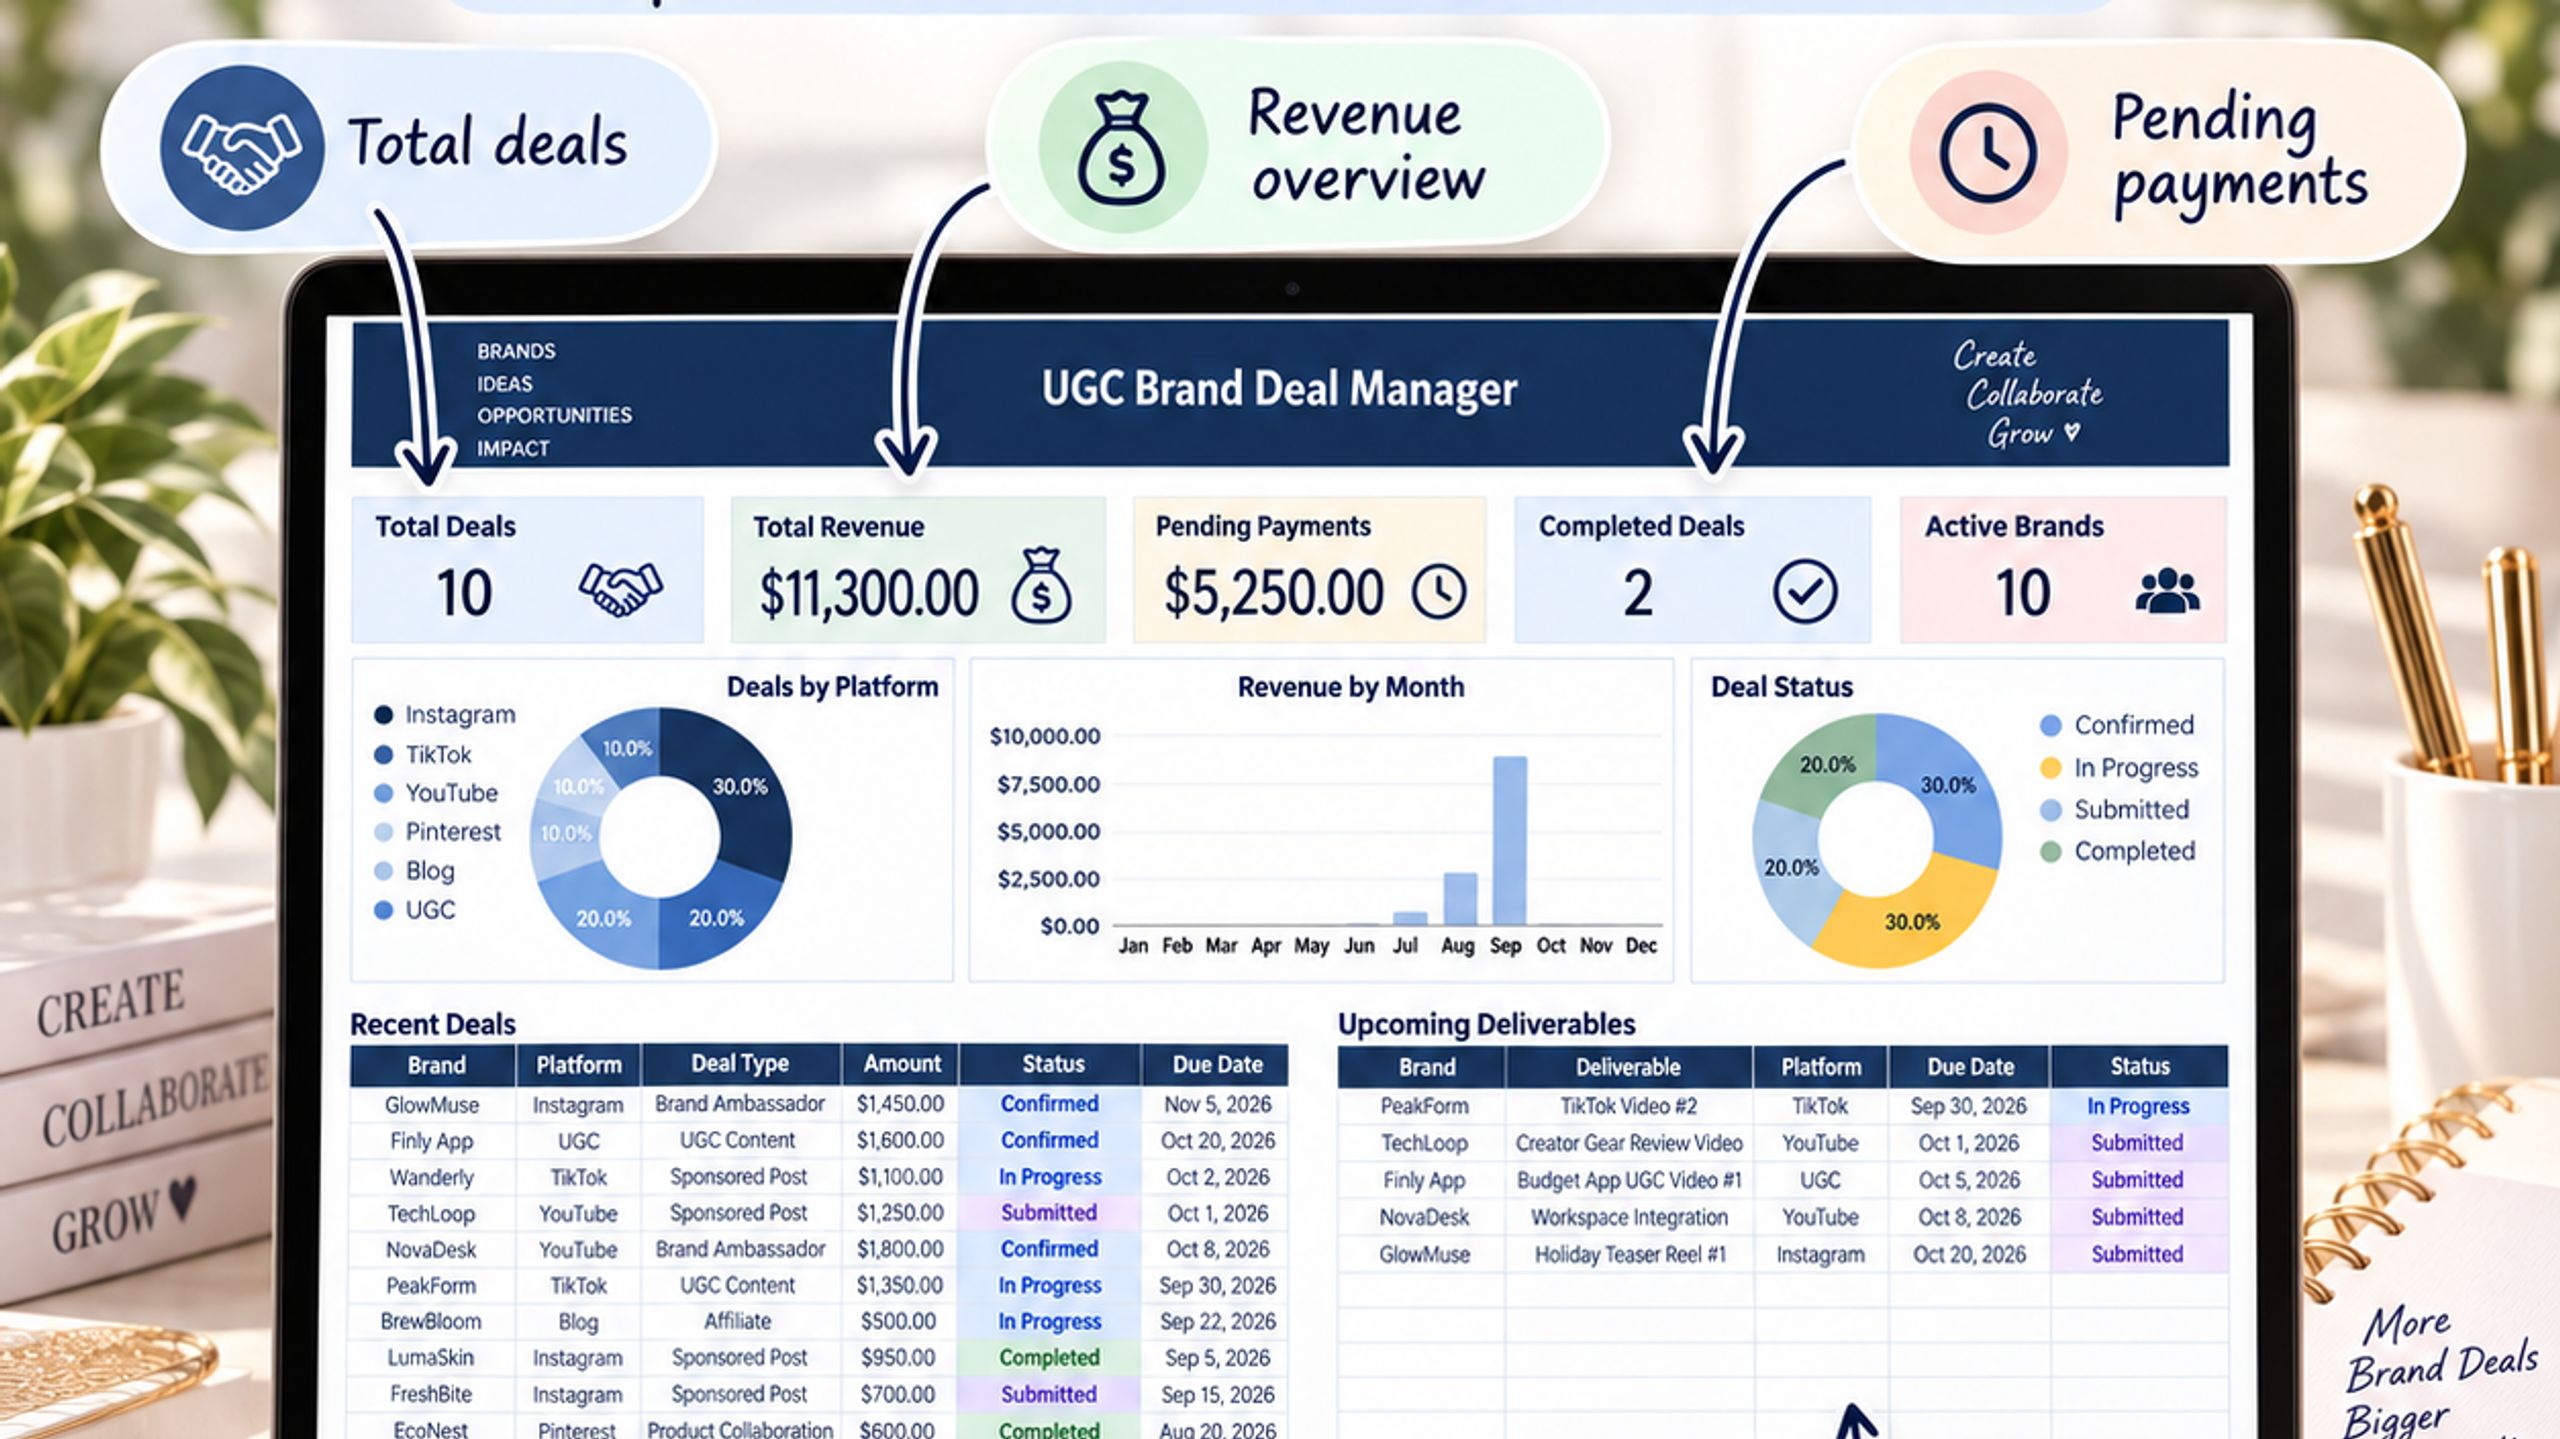Image resolution: width=2560 pixels, height=1439 pixels.
Task: Click the $11,300.00 total revenue value
Action: click(868, 593)
